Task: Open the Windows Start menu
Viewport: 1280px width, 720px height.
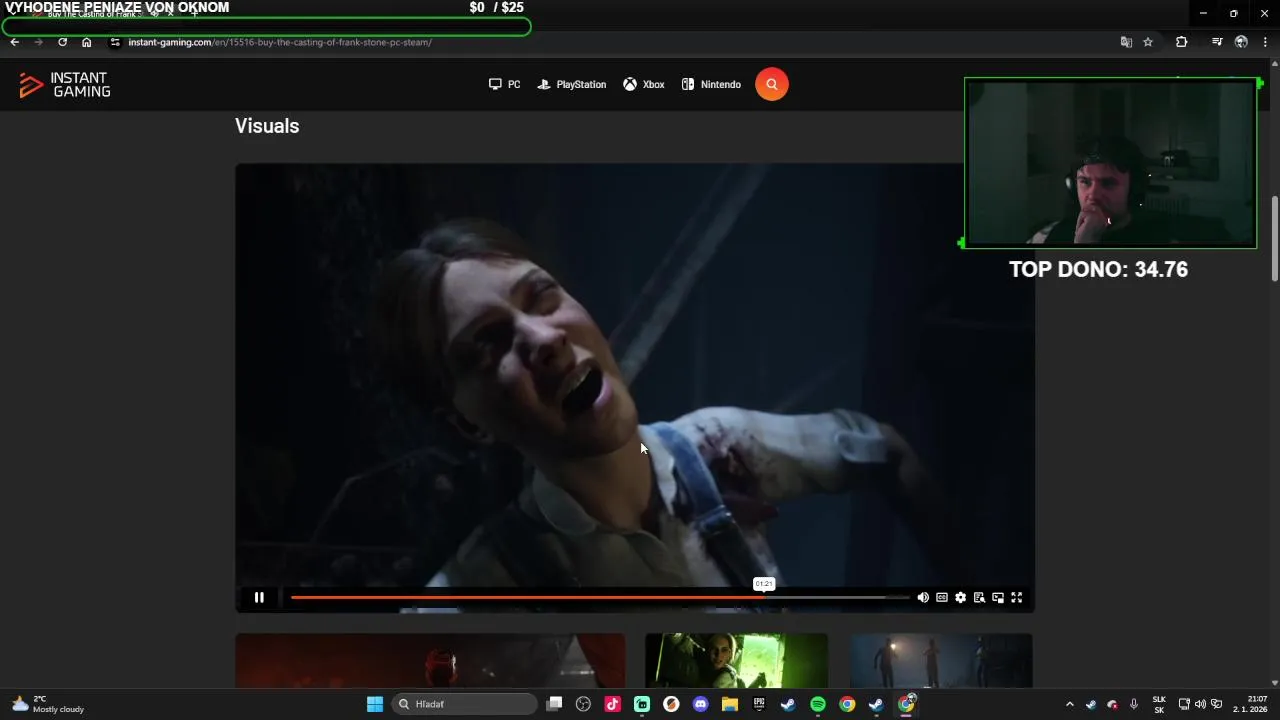Action: click(x=375, y=704)
